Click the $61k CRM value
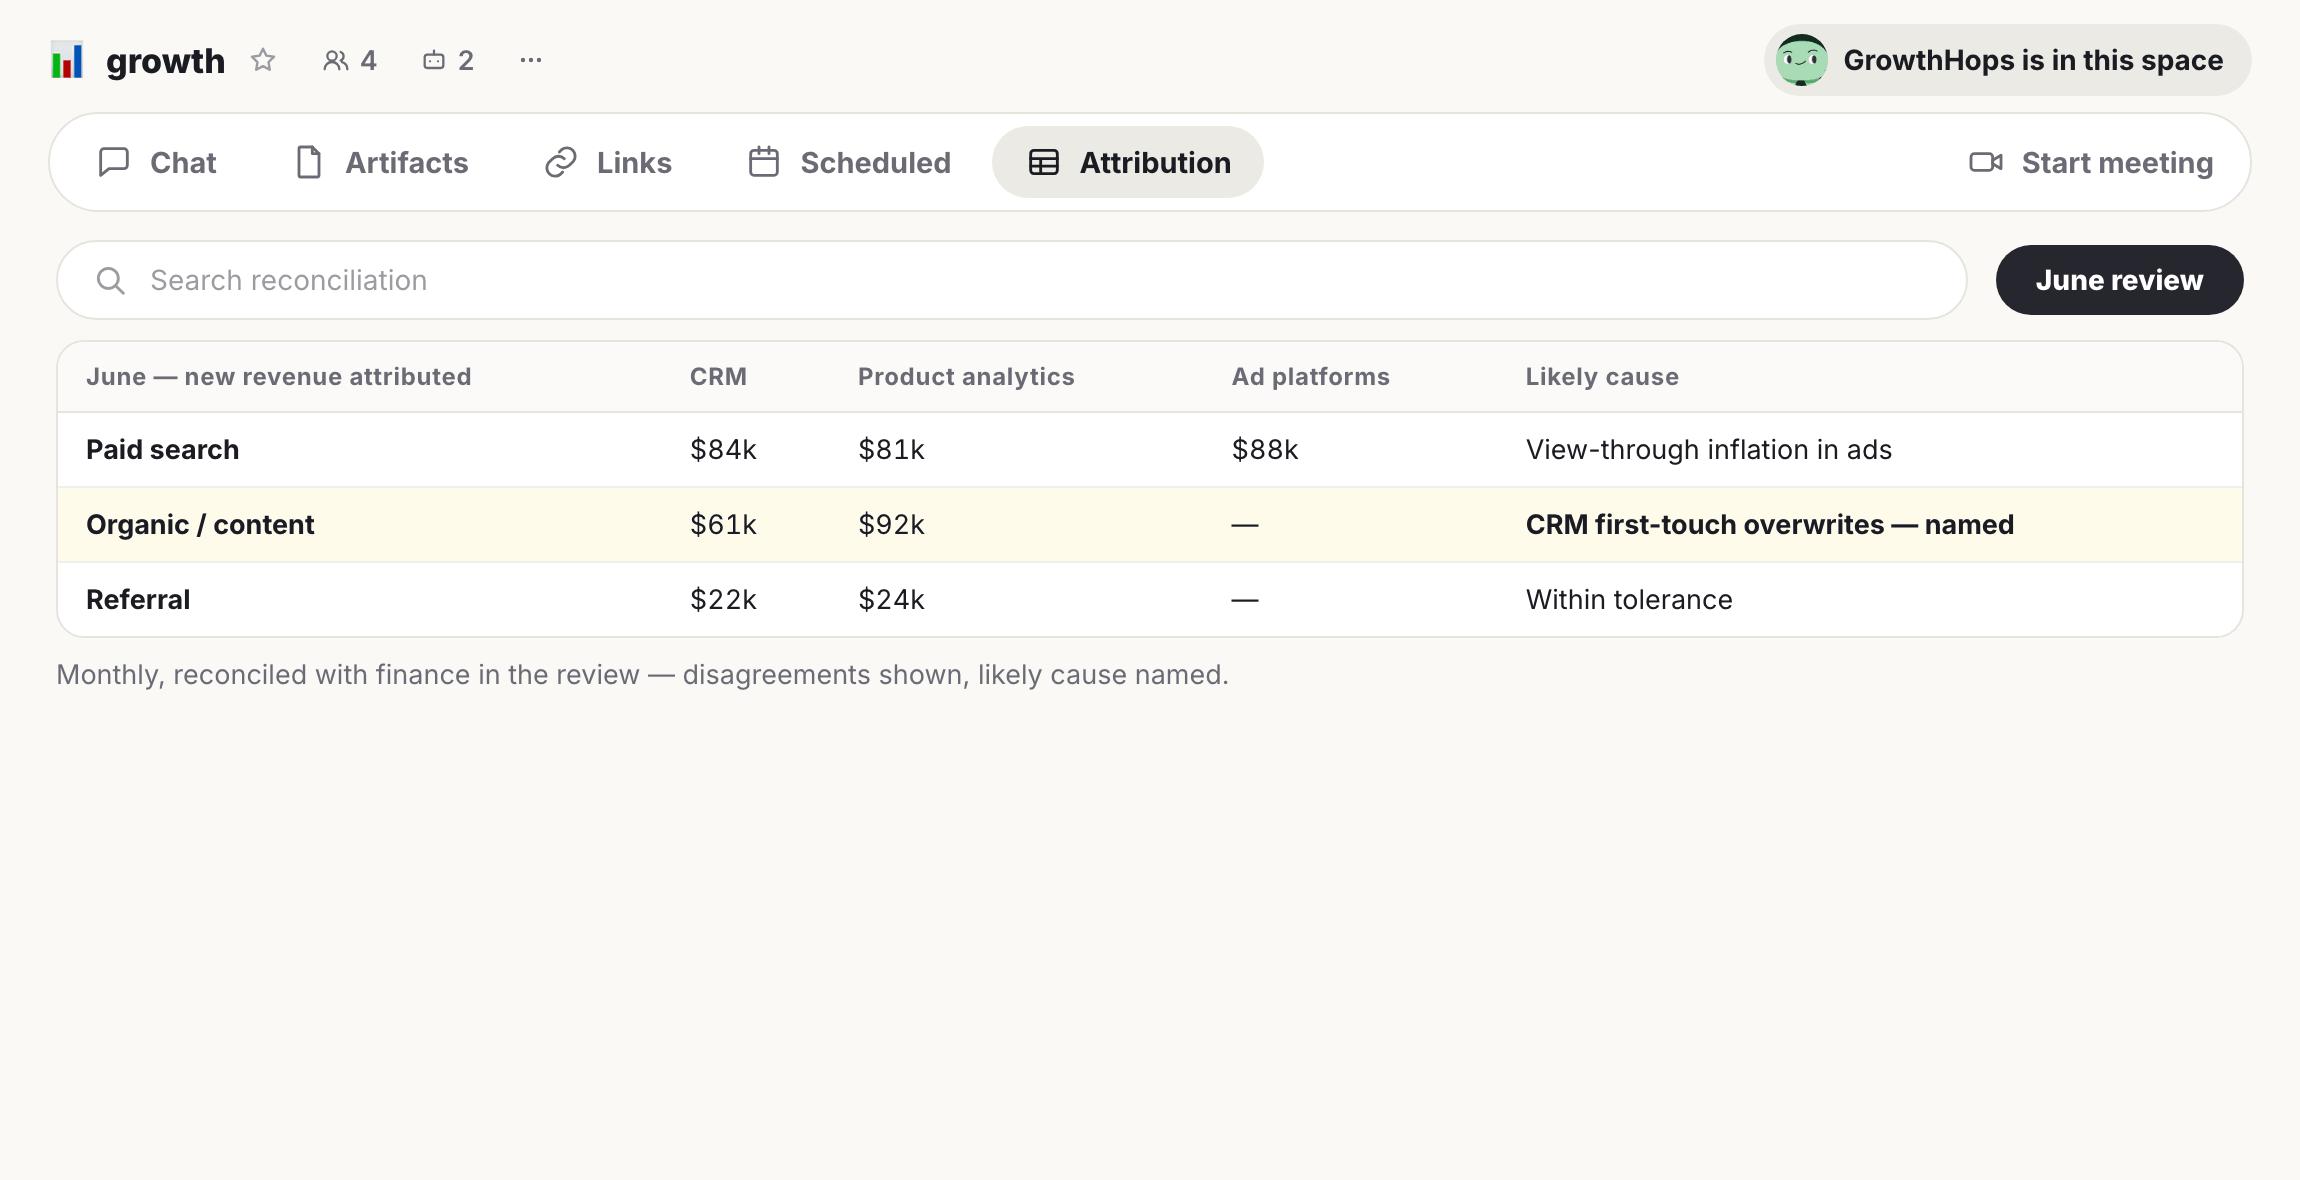Image resolution: width=2300 pixels, height=1180 pixels. (723, 525)
